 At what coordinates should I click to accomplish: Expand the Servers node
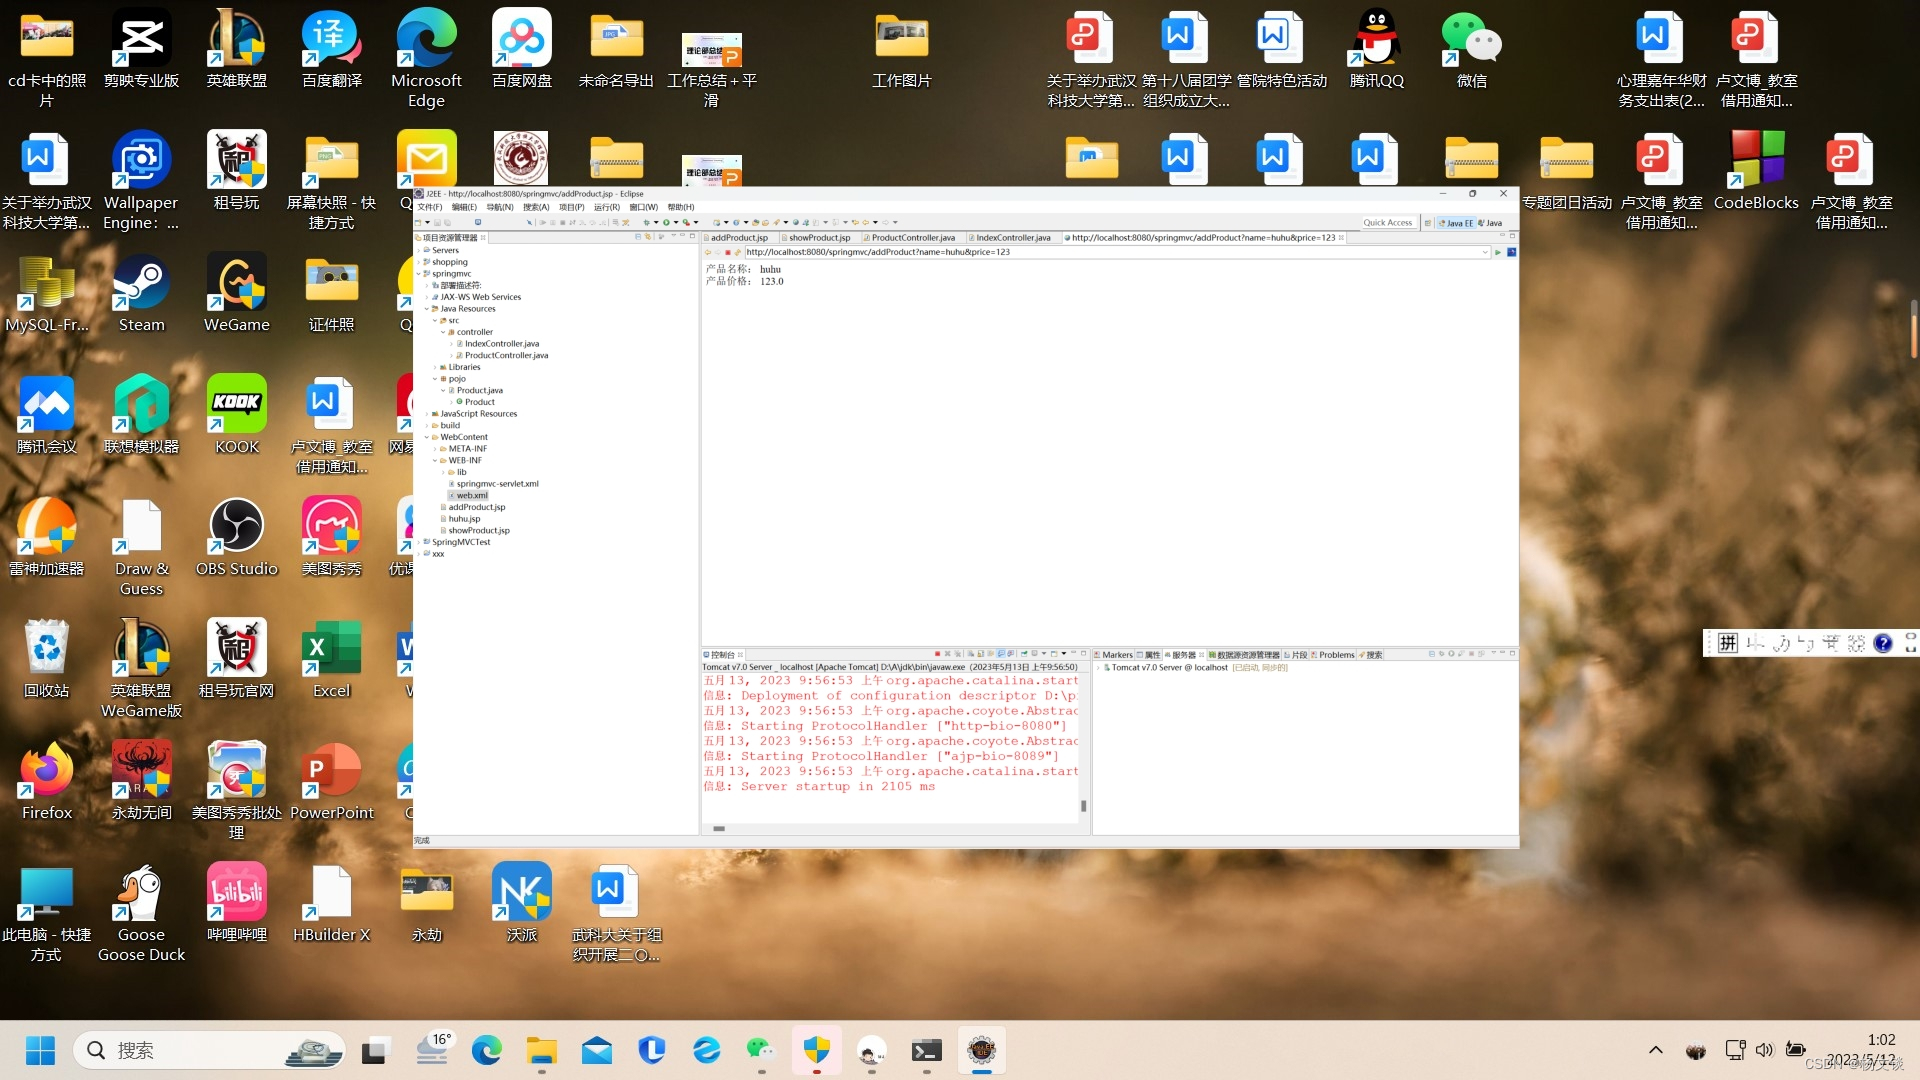(x=418, y=250)
